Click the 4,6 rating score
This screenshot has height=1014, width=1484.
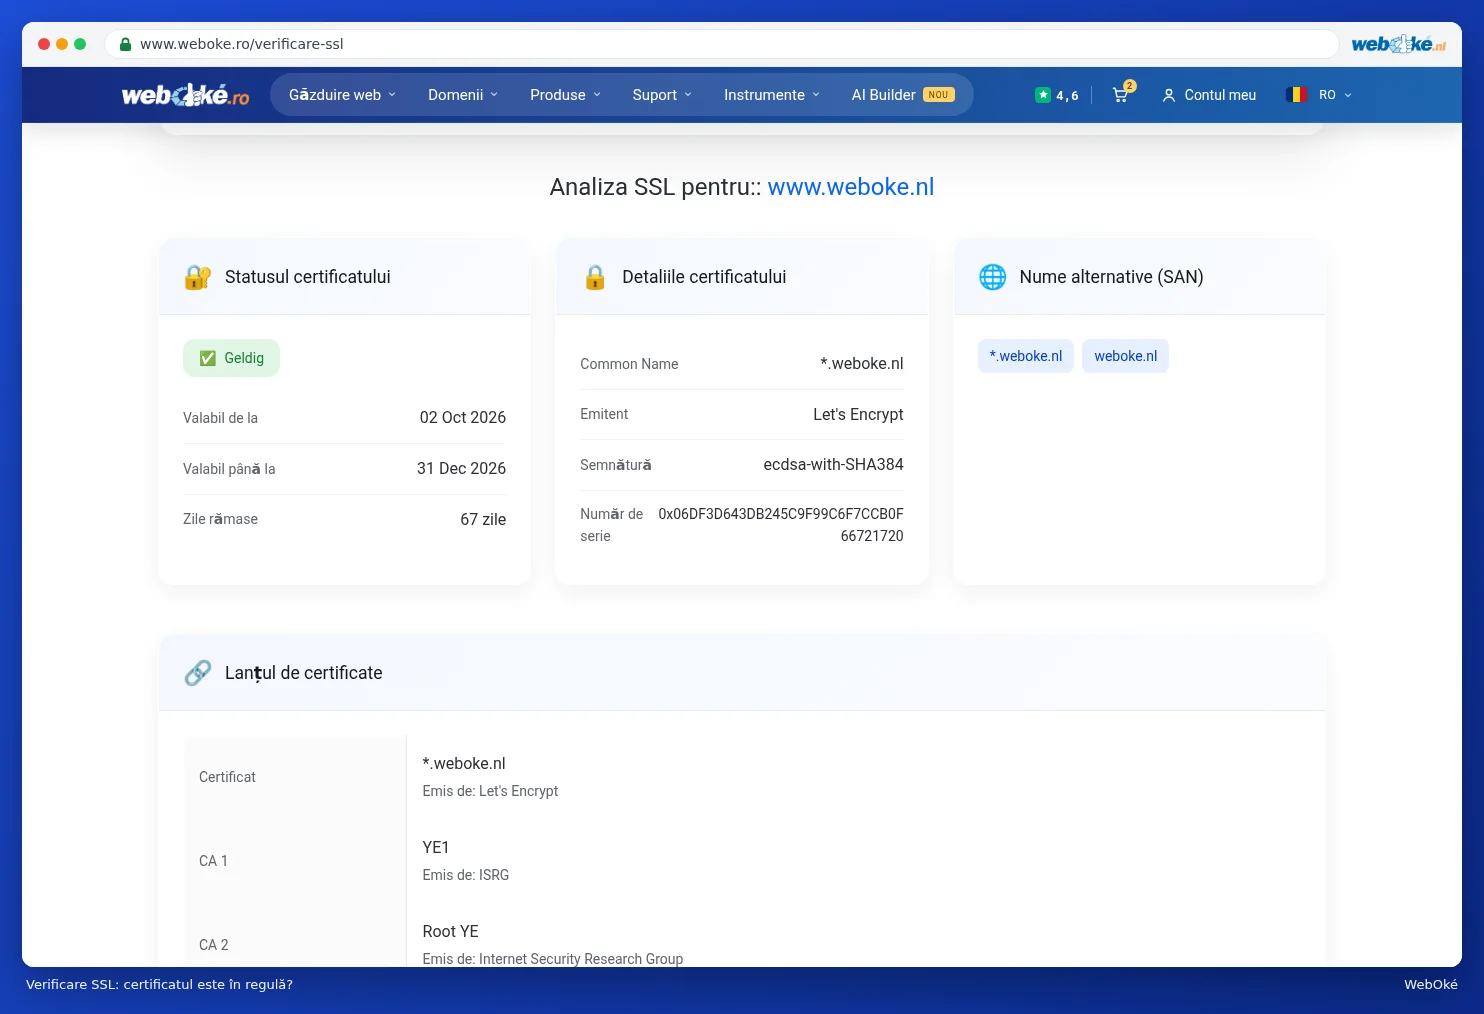(x=1067, y=96)
